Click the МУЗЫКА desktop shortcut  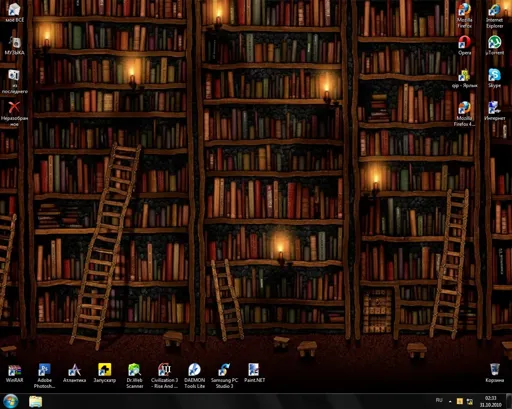click(14, 45)
